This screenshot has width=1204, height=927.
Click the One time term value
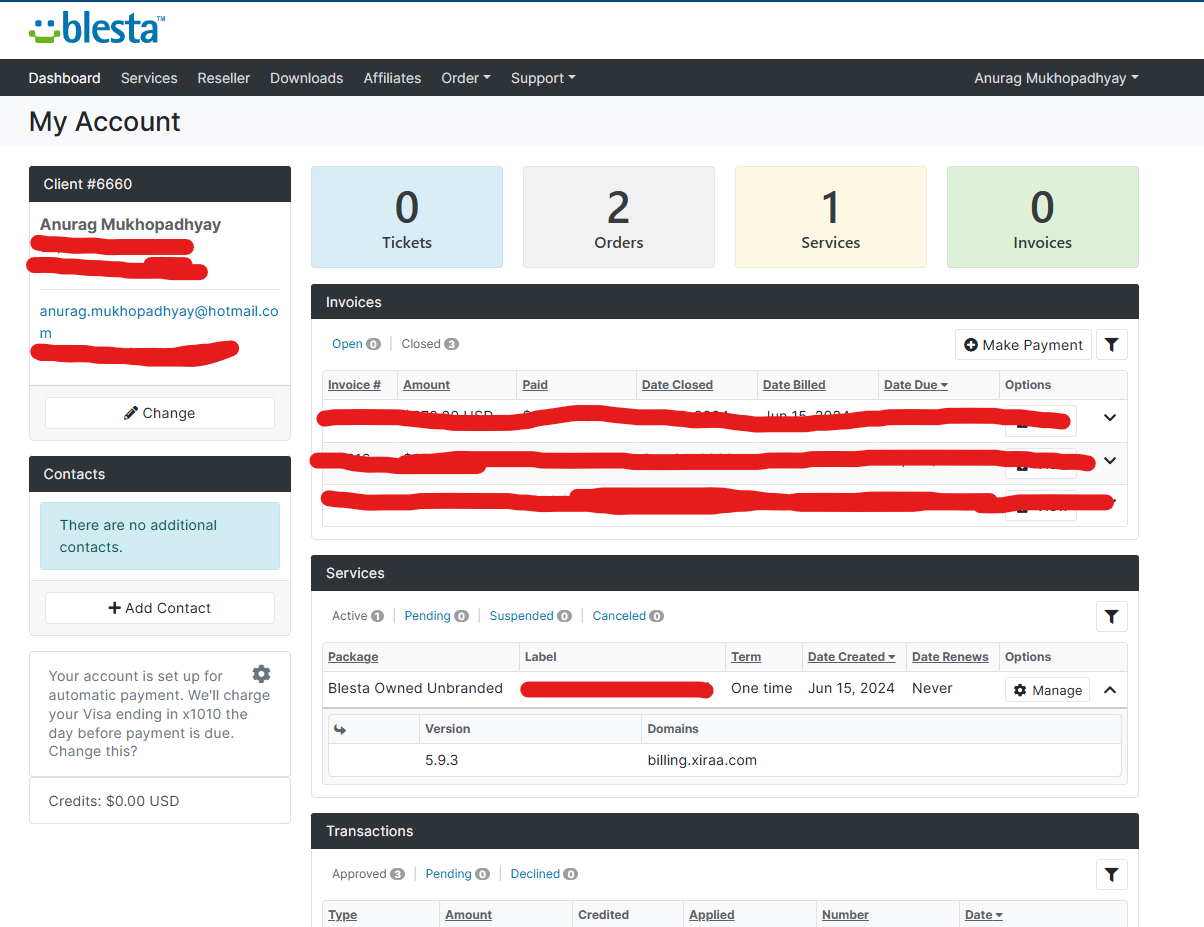761,689
